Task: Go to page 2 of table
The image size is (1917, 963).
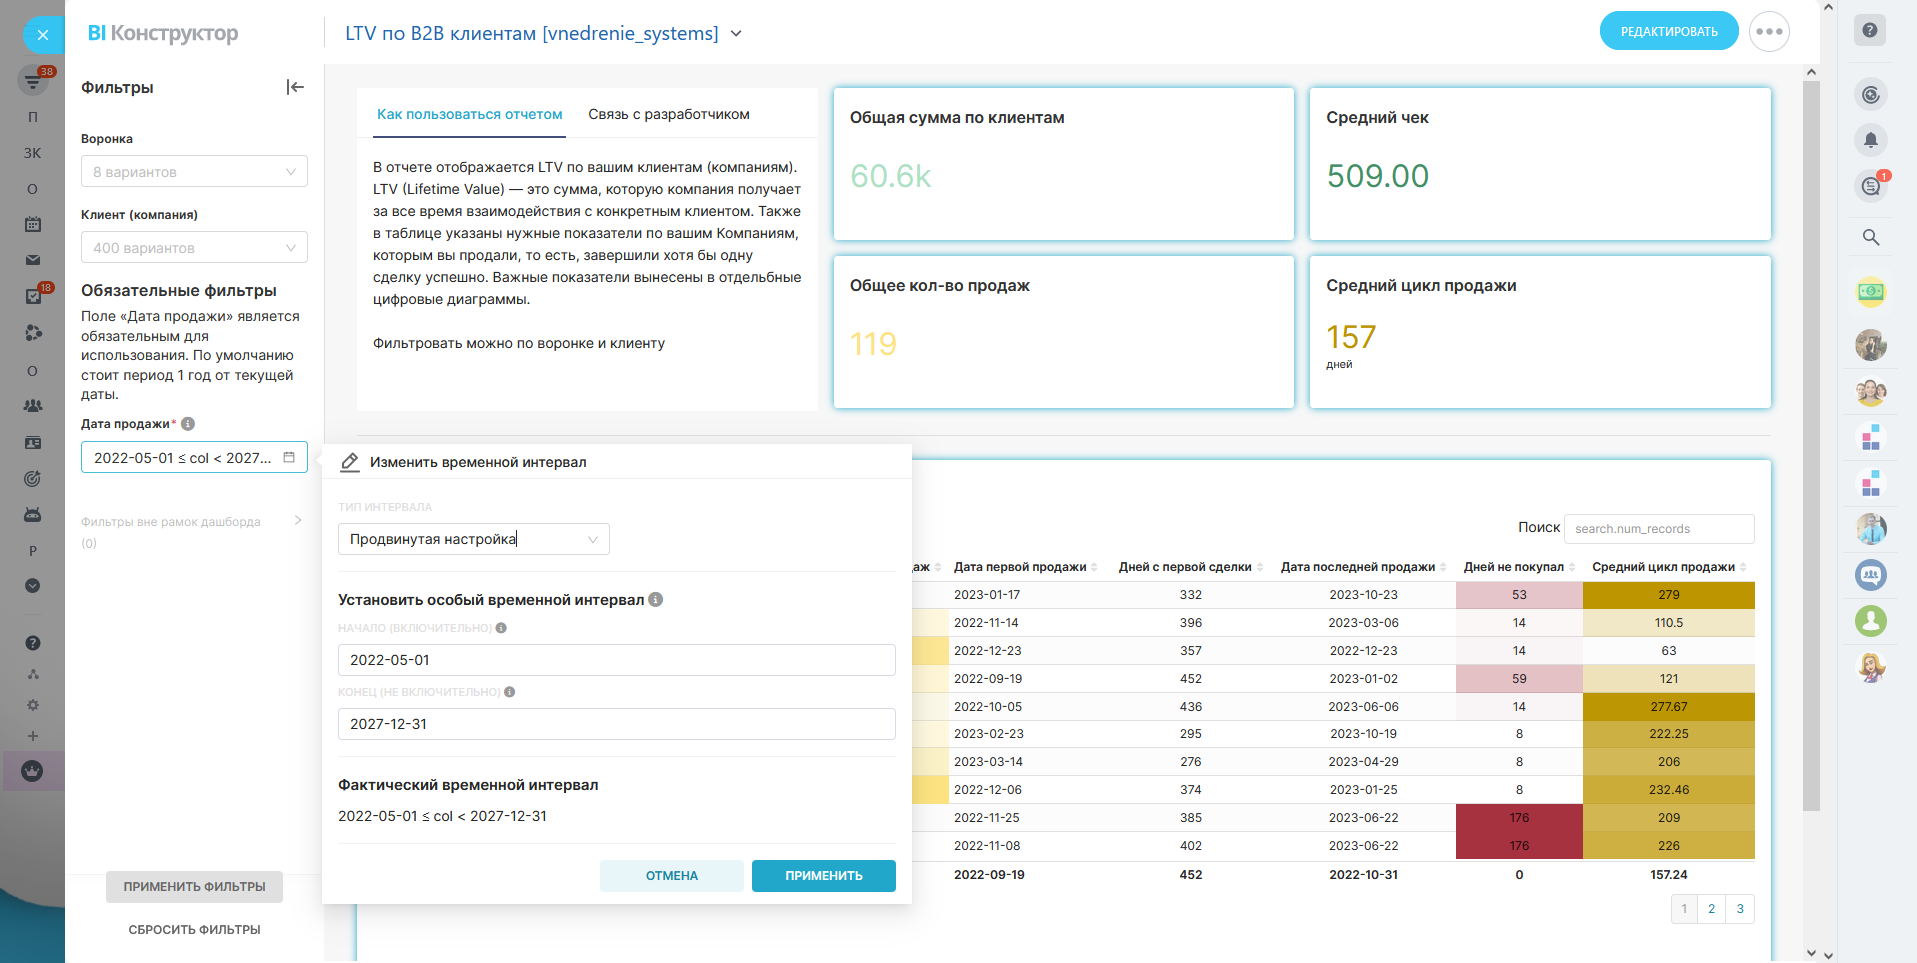Action: [1711, 909]
